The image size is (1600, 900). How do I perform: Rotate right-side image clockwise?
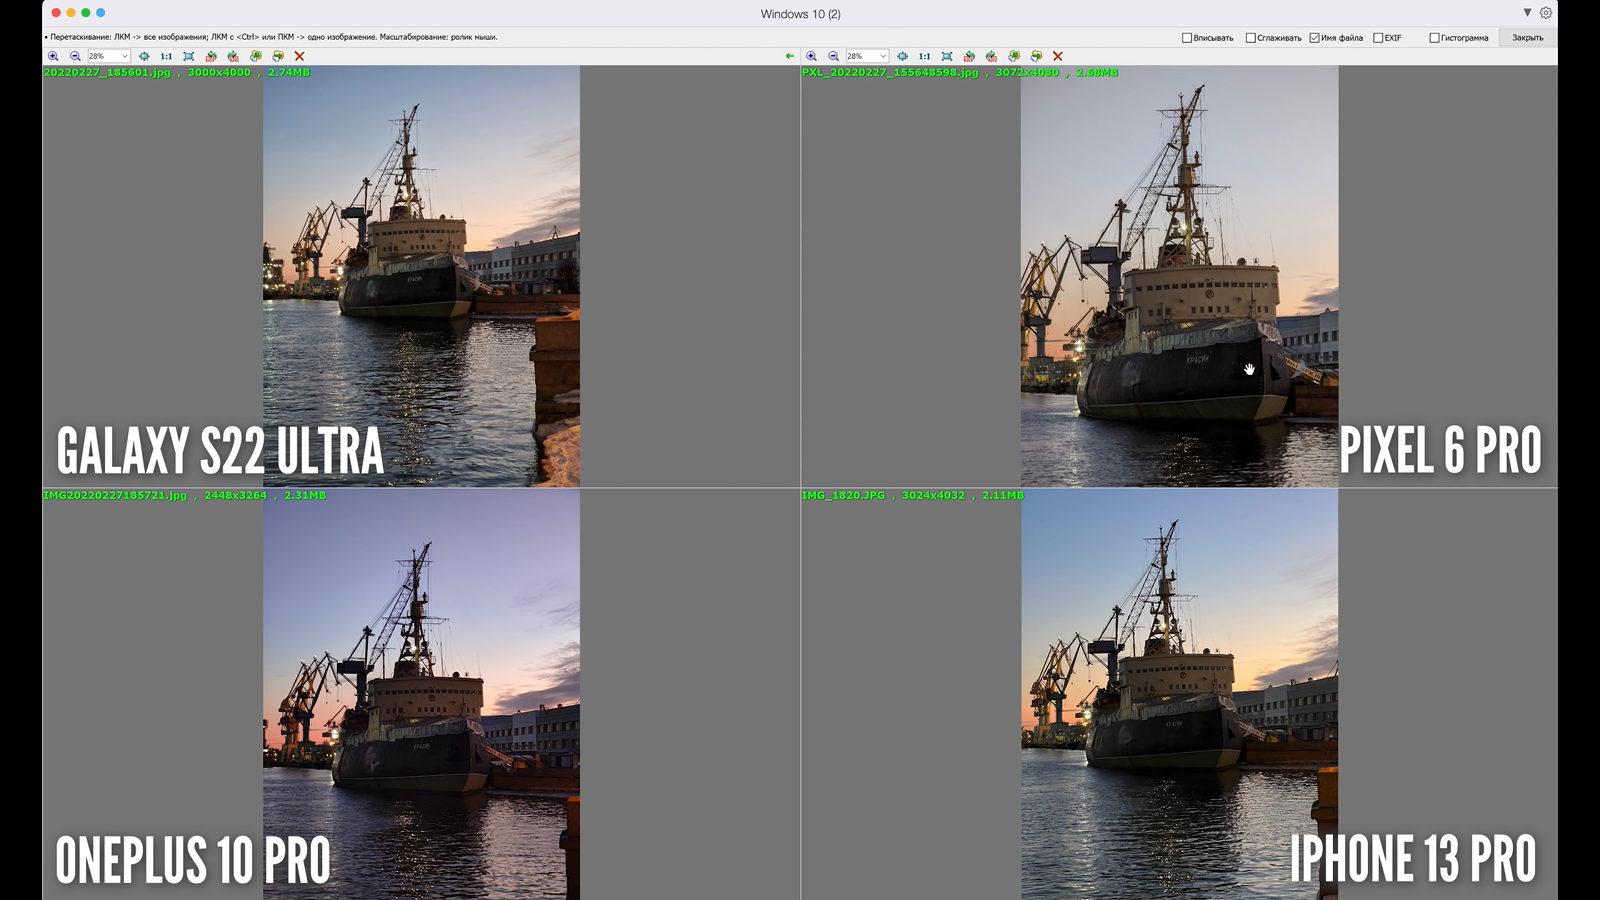pyautogui.click(x=991, y=57)
